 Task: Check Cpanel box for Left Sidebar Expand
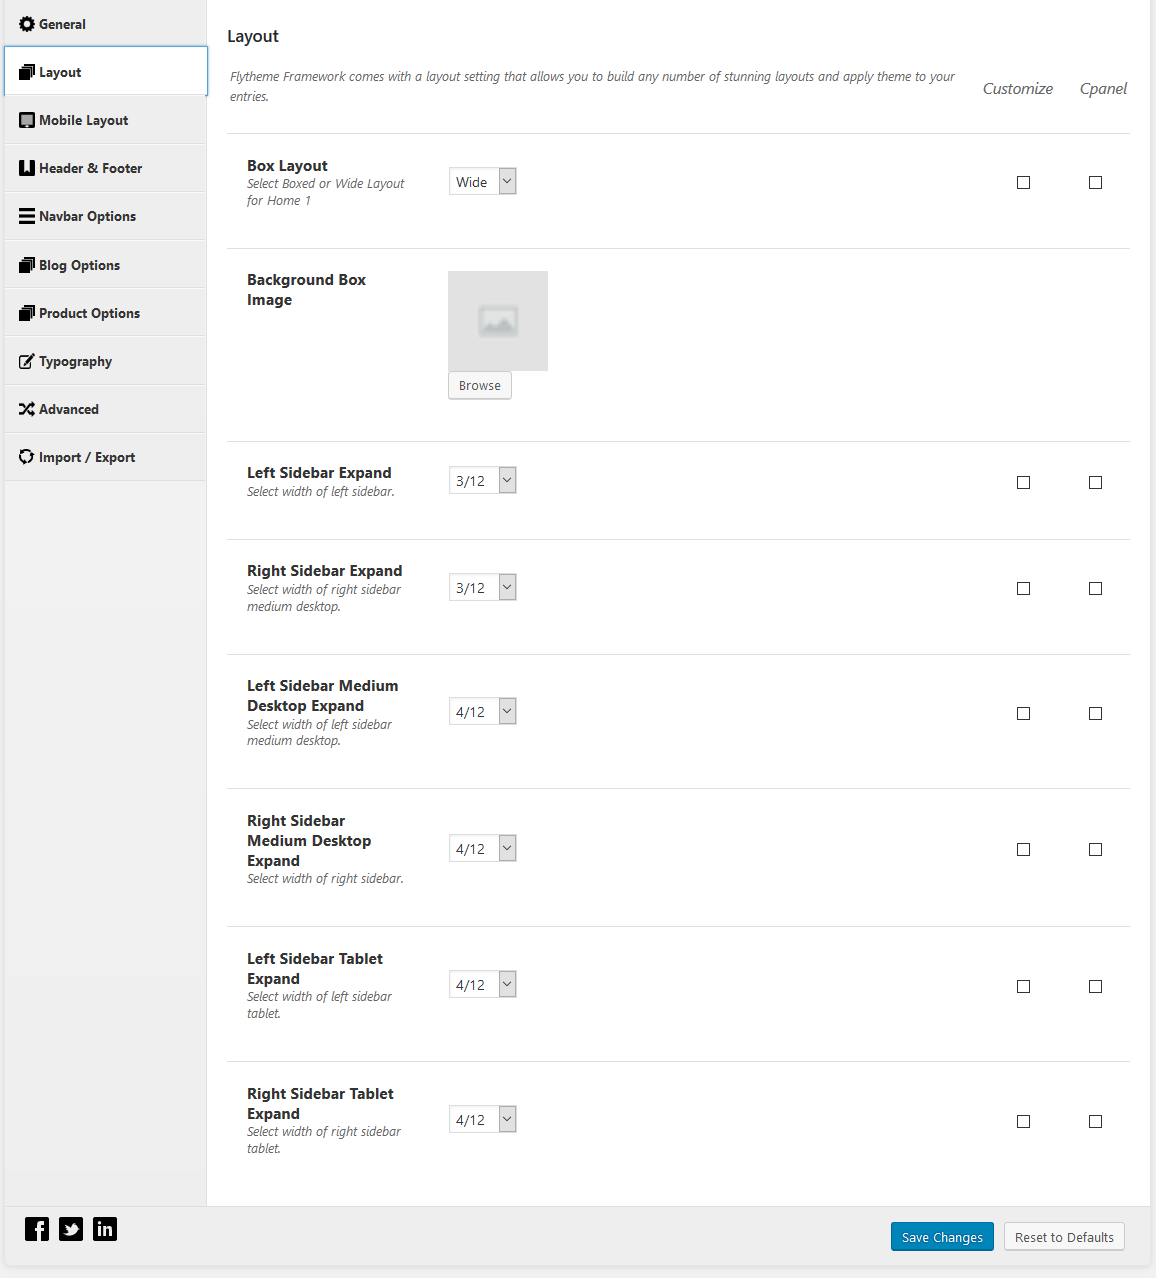point(1095,482)
